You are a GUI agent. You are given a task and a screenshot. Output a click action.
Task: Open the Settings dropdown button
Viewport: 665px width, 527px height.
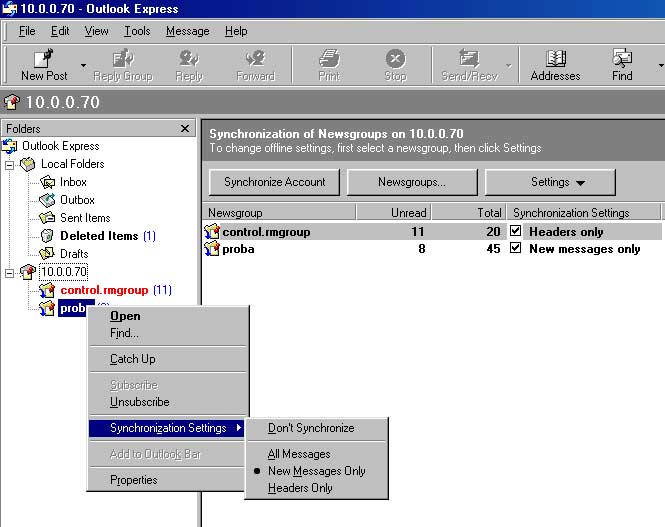pyautogui.click(x=550, y=182)
